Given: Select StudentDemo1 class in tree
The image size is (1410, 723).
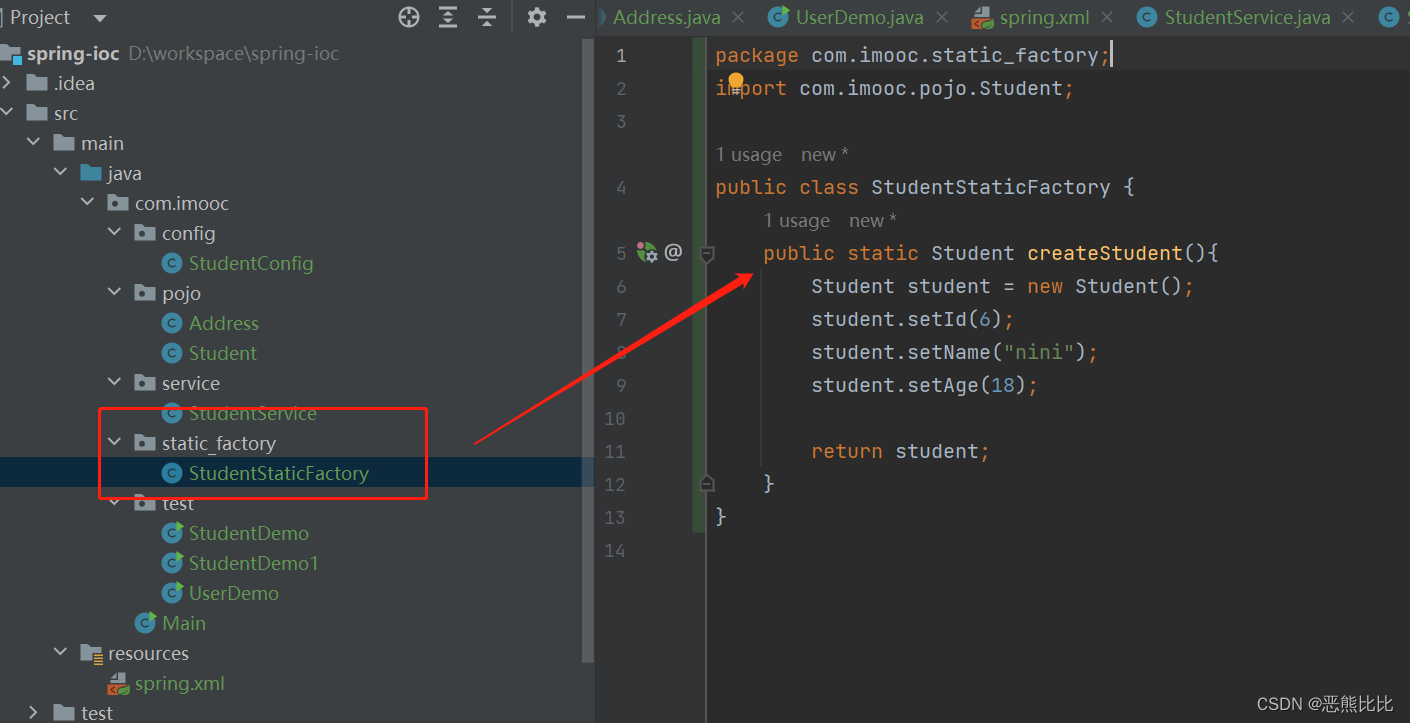Looking at the screenshot, I should tap(254, 563).
